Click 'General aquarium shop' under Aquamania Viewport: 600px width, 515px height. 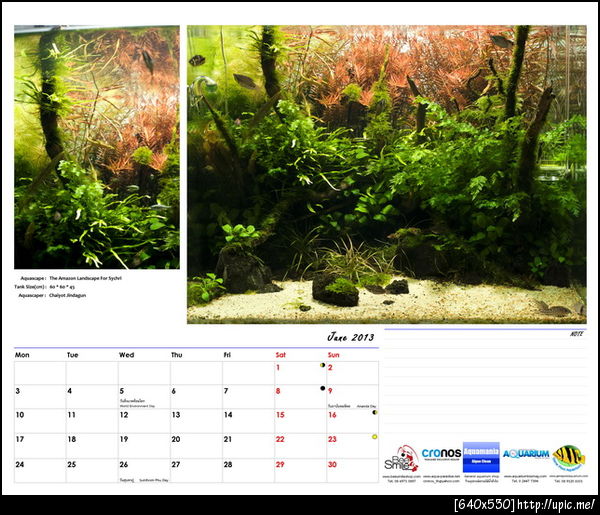point(481,476)
